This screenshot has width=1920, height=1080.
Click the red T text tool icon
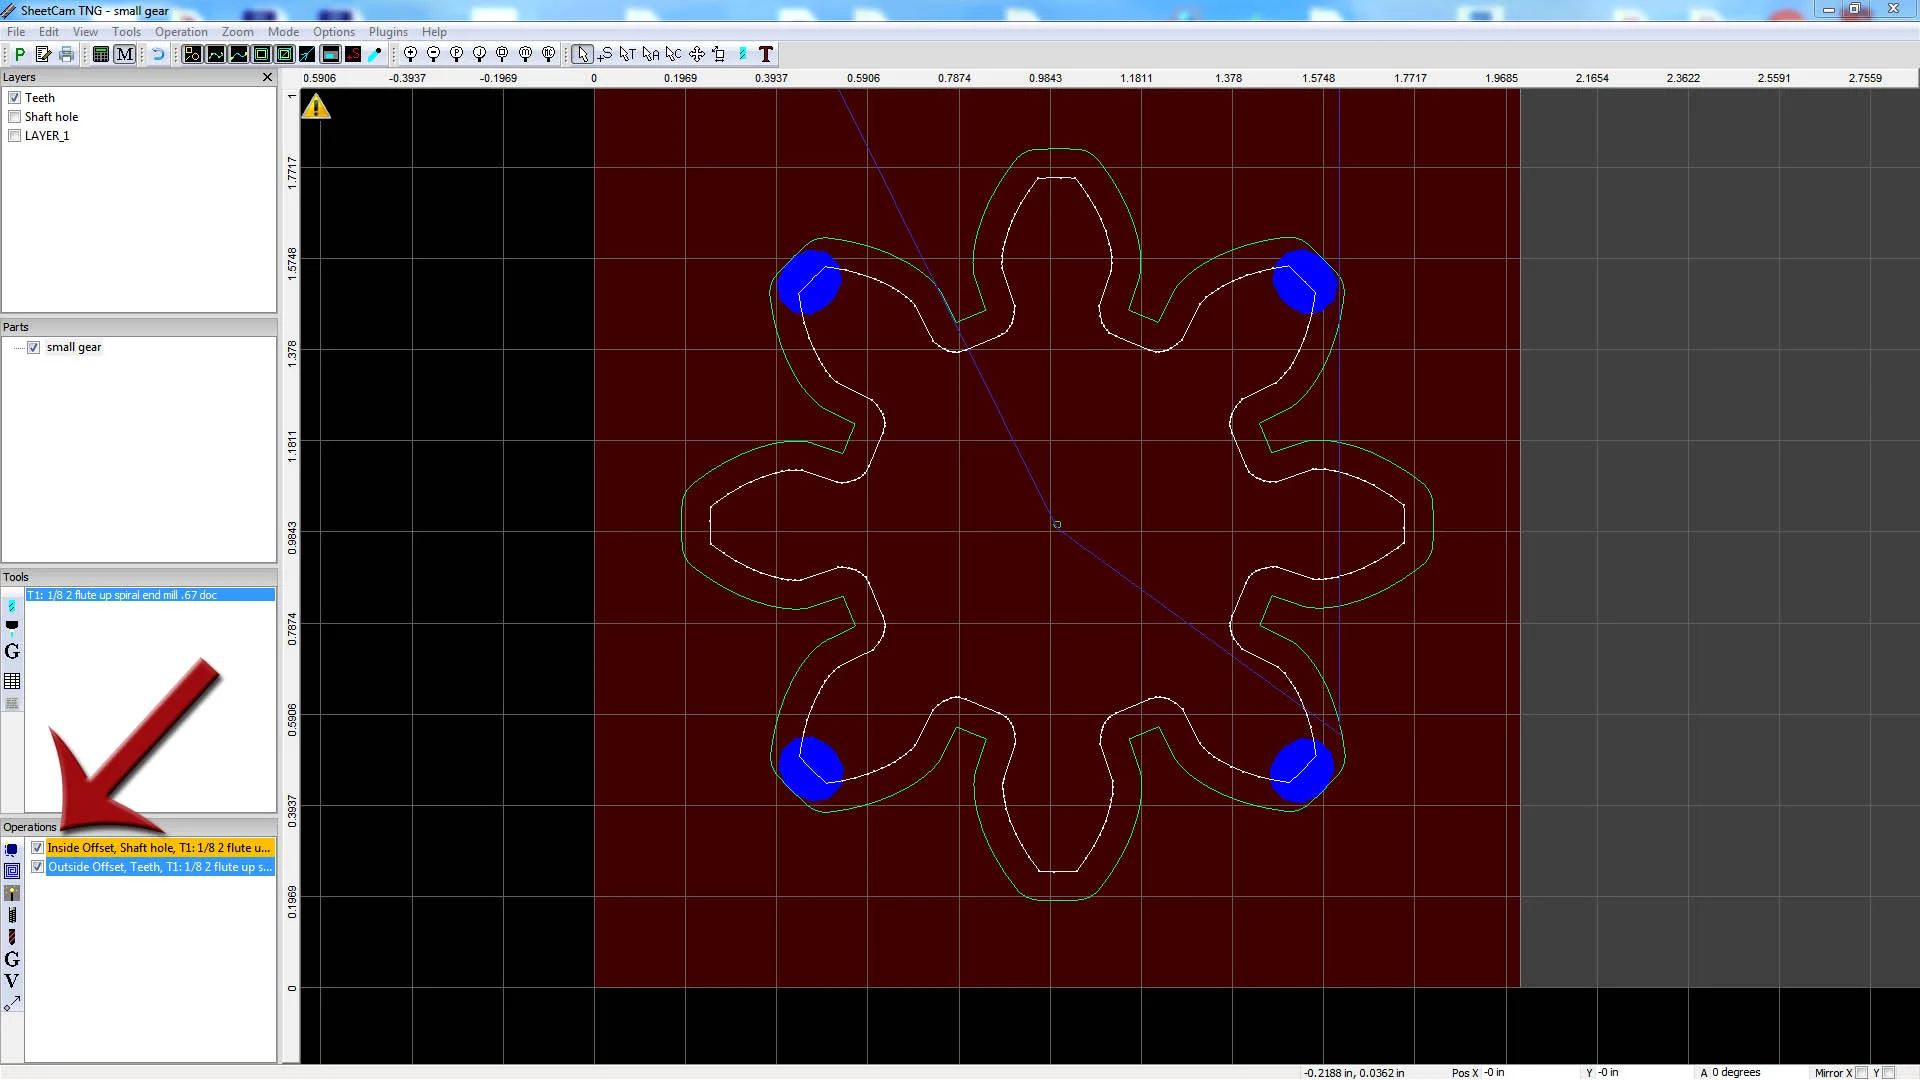click(766, 54)
